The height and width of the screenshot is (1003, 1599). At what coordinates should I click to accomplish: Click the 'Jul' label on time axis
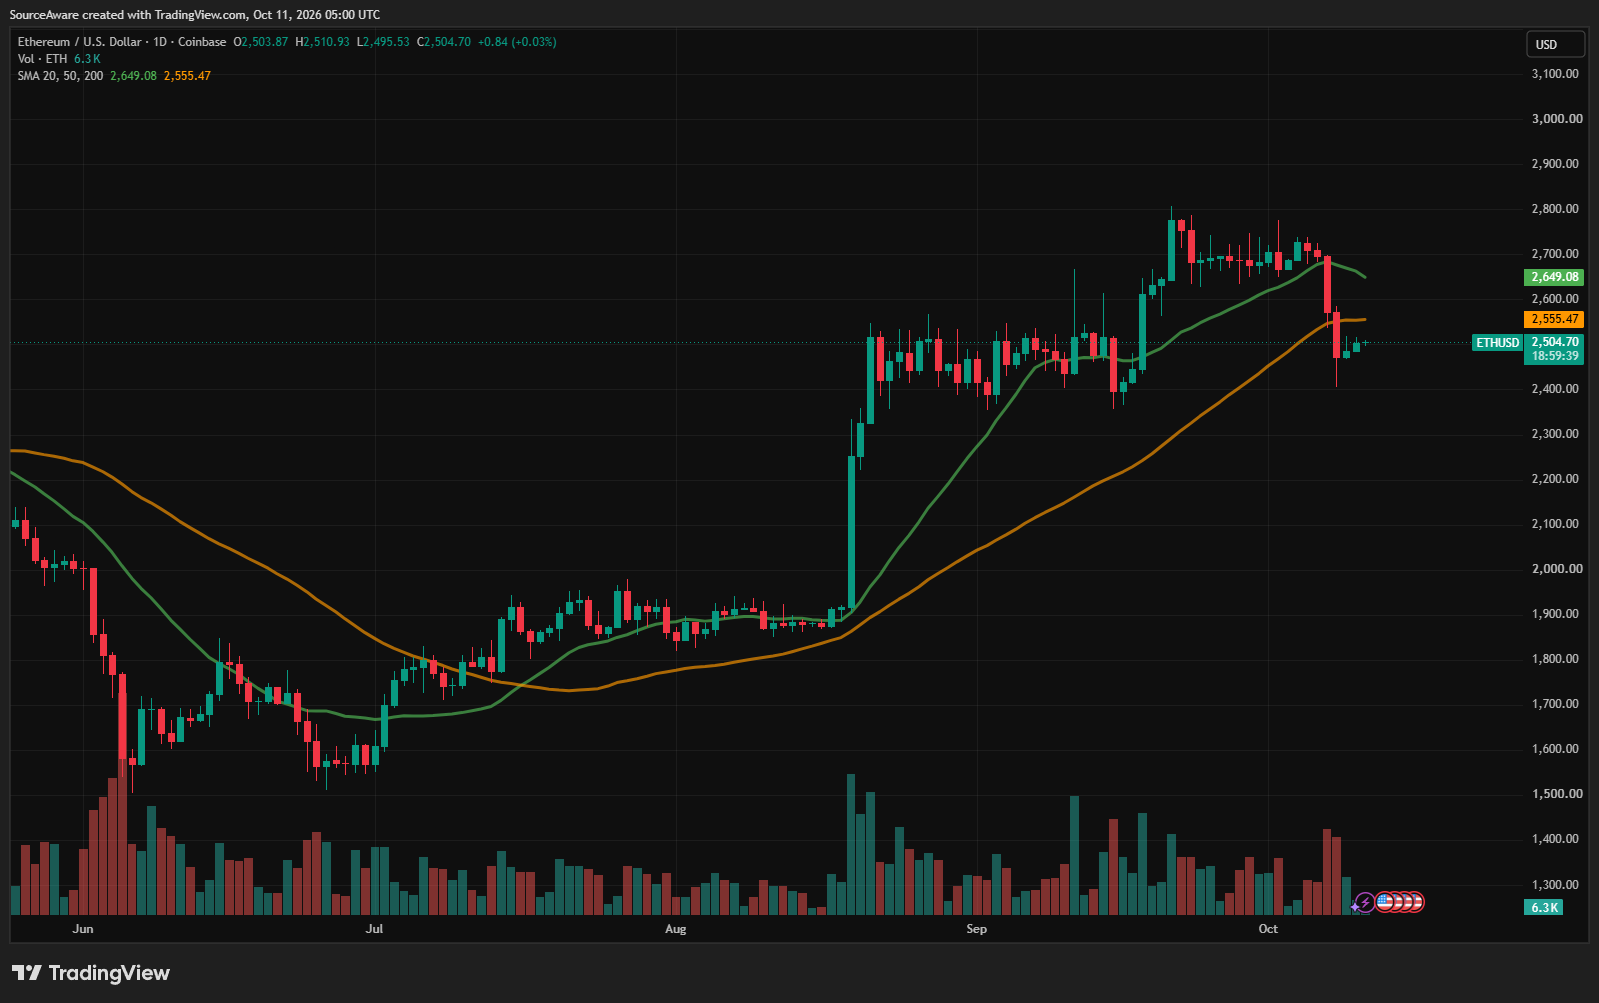click(374, 929)
